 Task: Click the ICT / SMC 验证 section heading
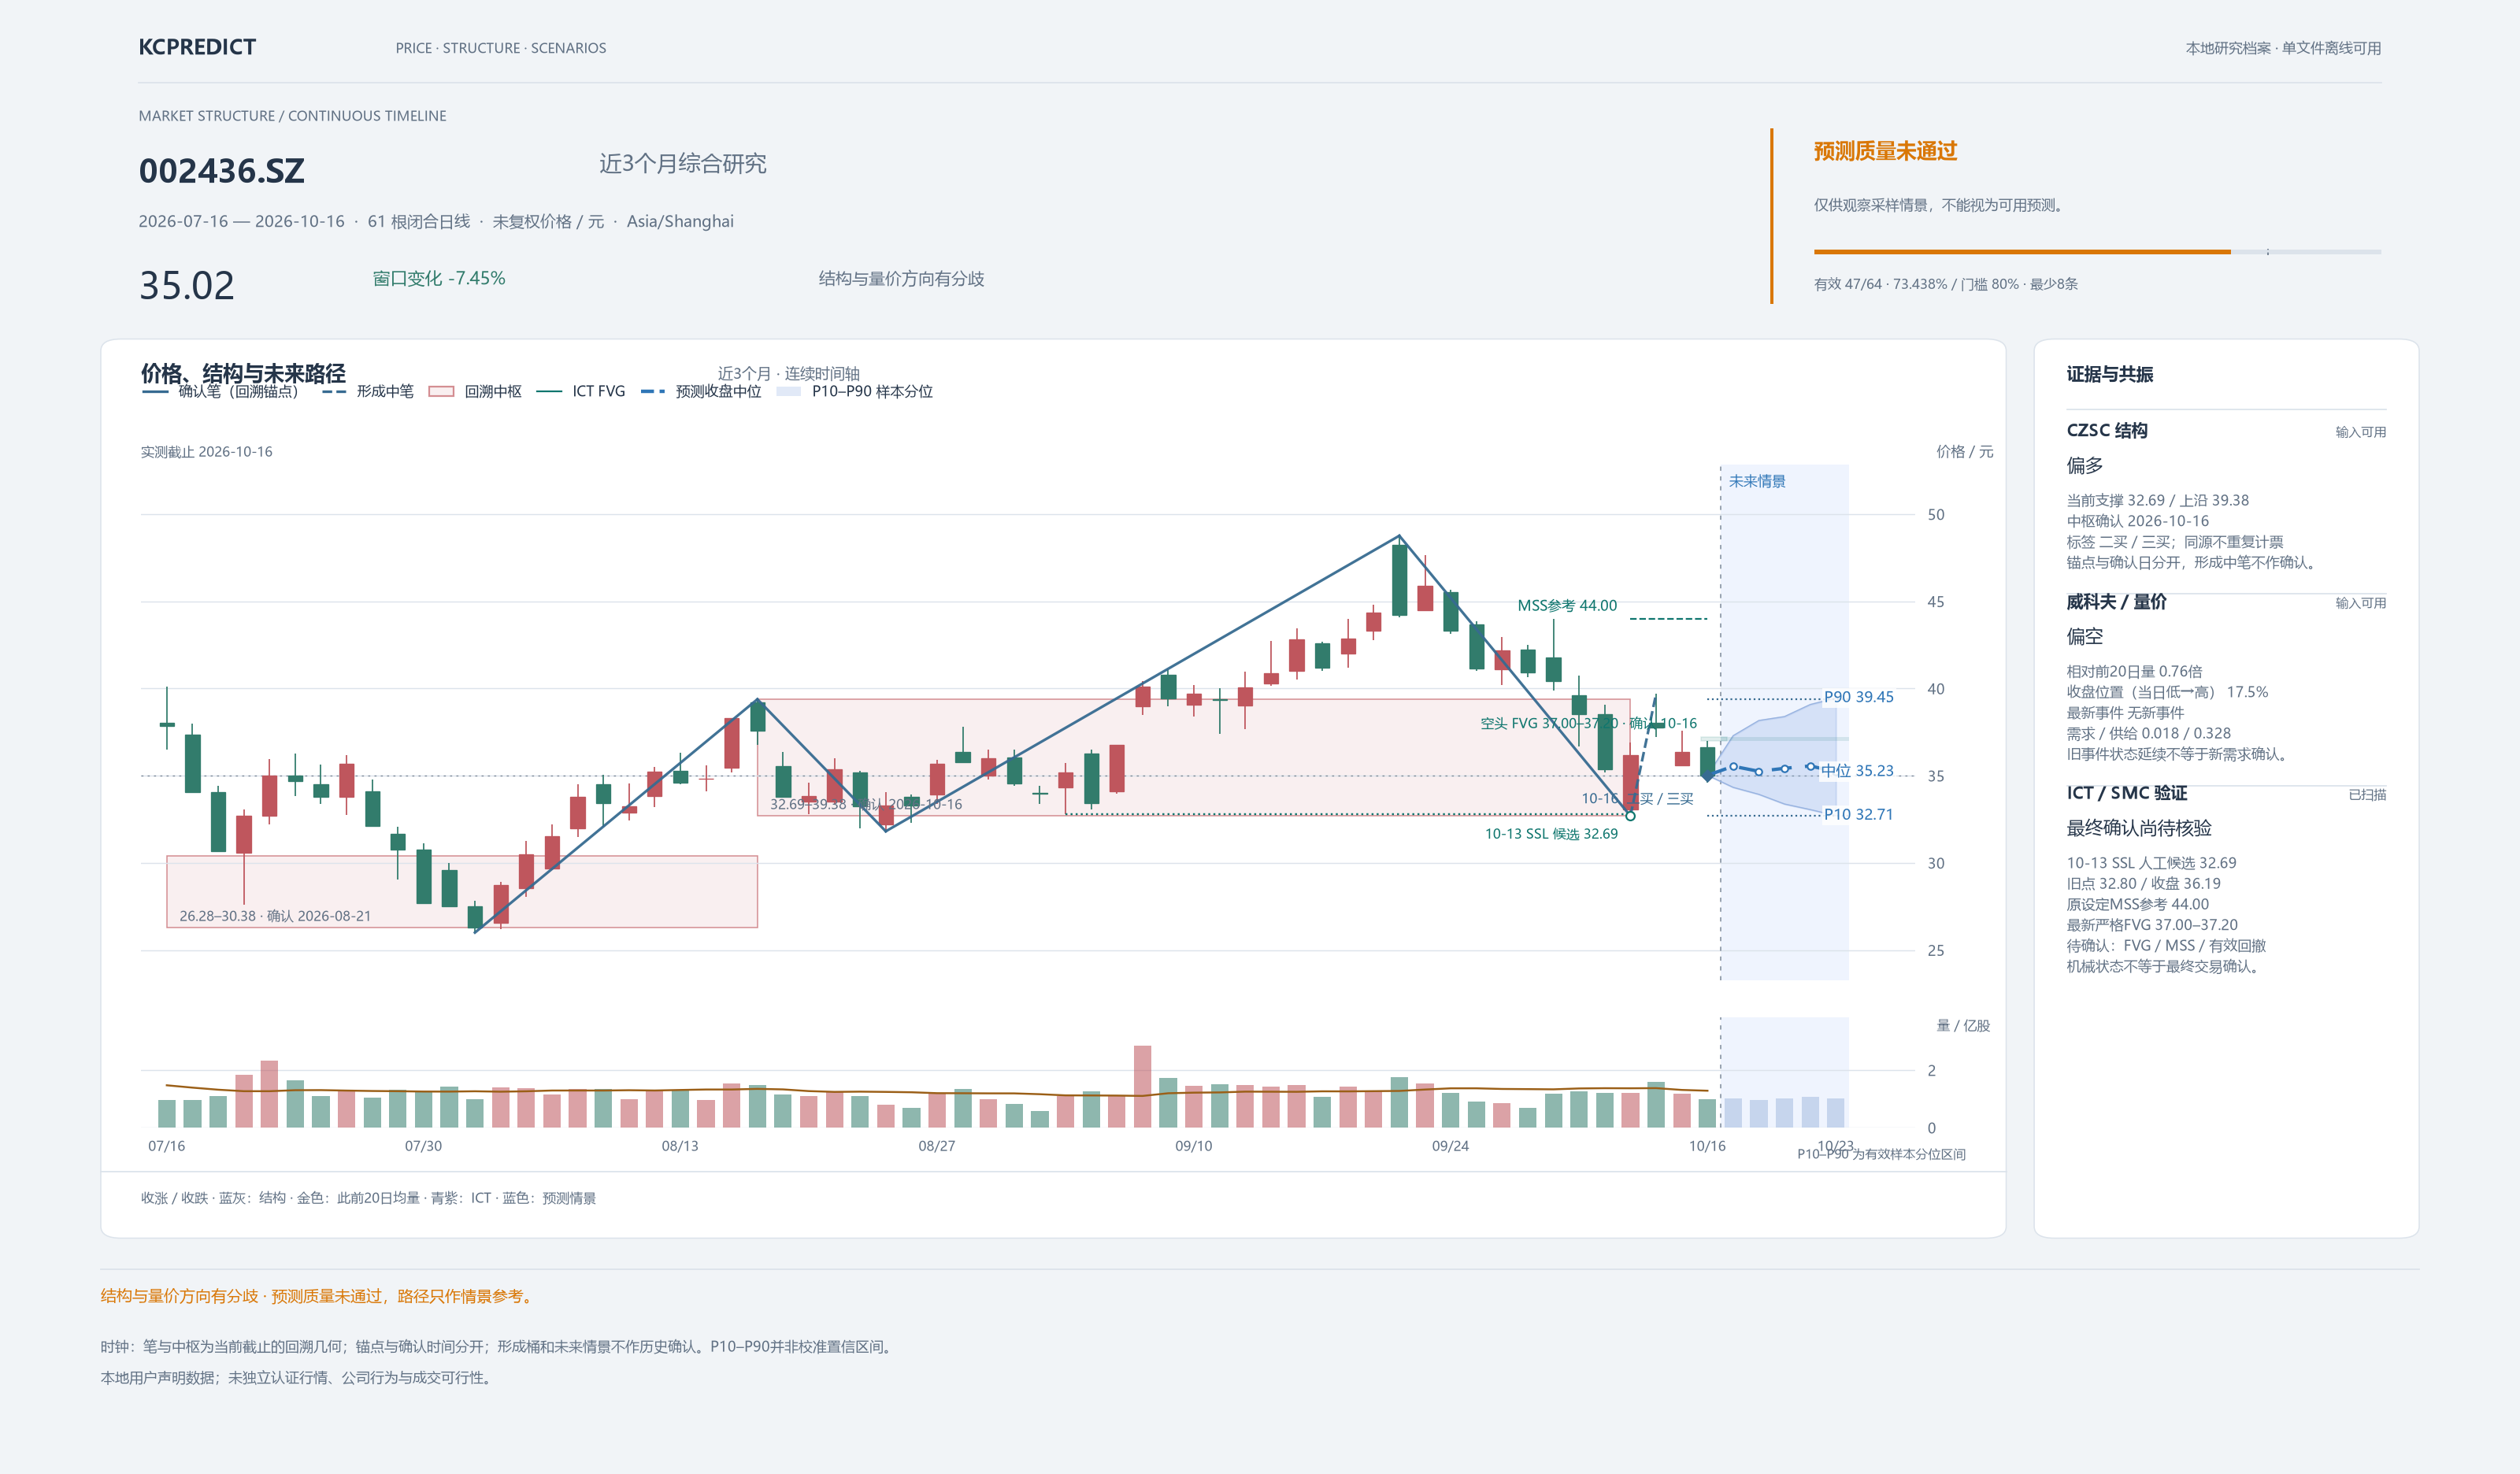click(2126, 793)
